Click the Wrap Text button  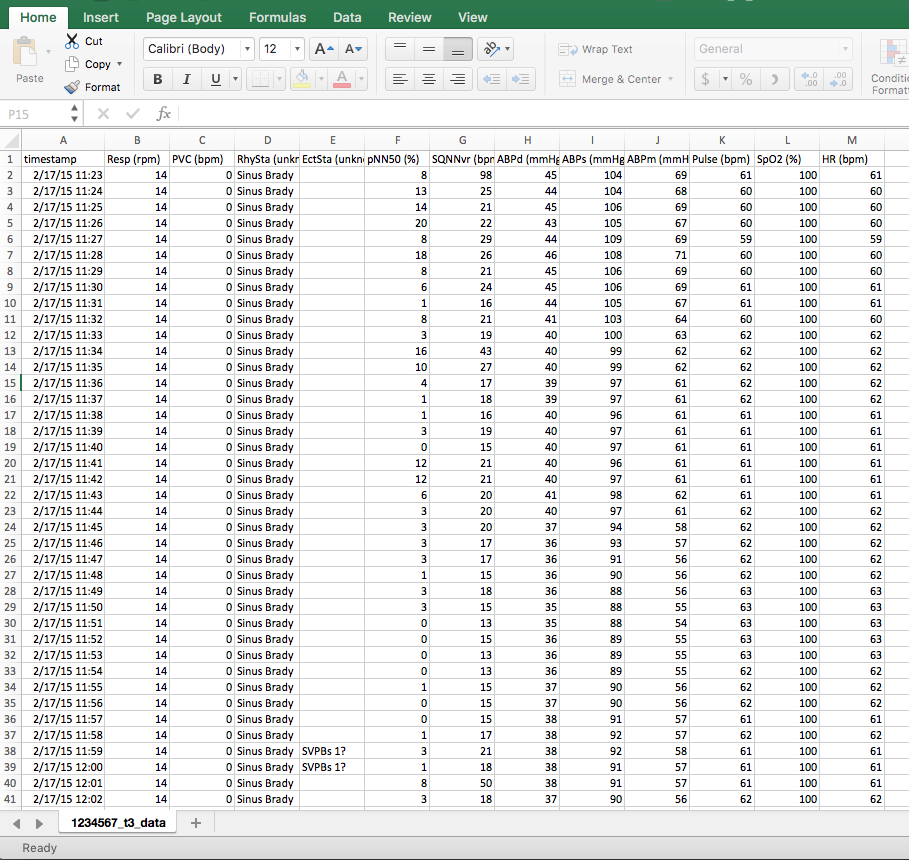pyautogui.click(x=596, y=49)
